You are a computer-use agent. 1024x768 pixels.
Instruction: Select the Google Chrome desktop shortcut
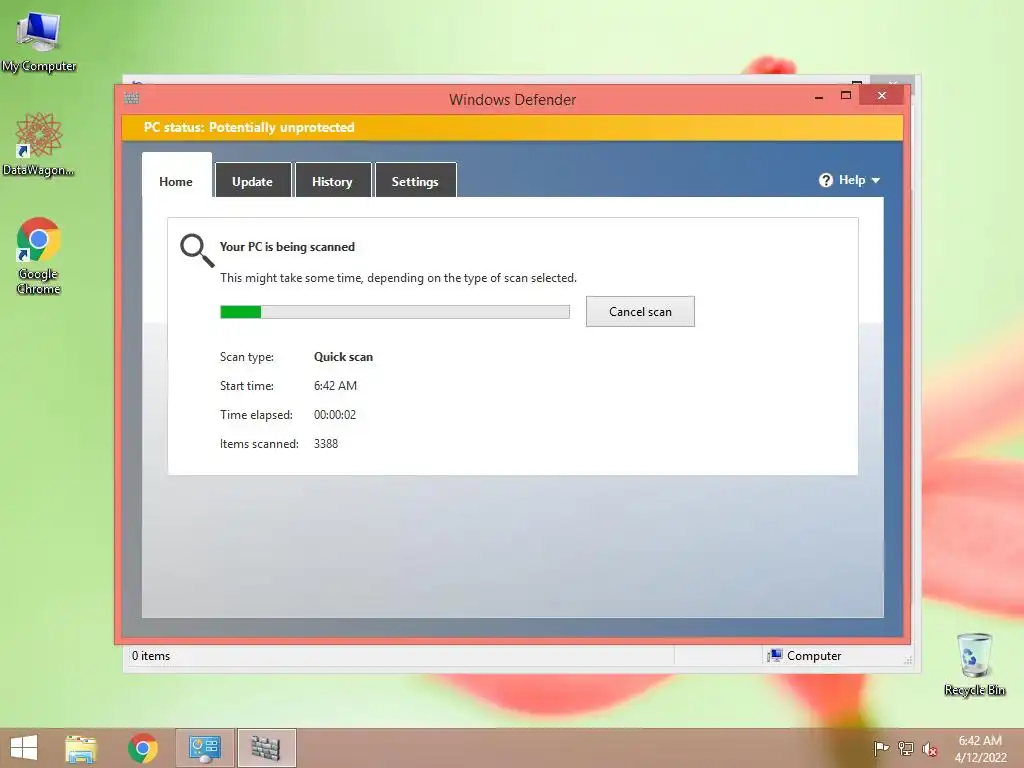click(x=38, y=255)
